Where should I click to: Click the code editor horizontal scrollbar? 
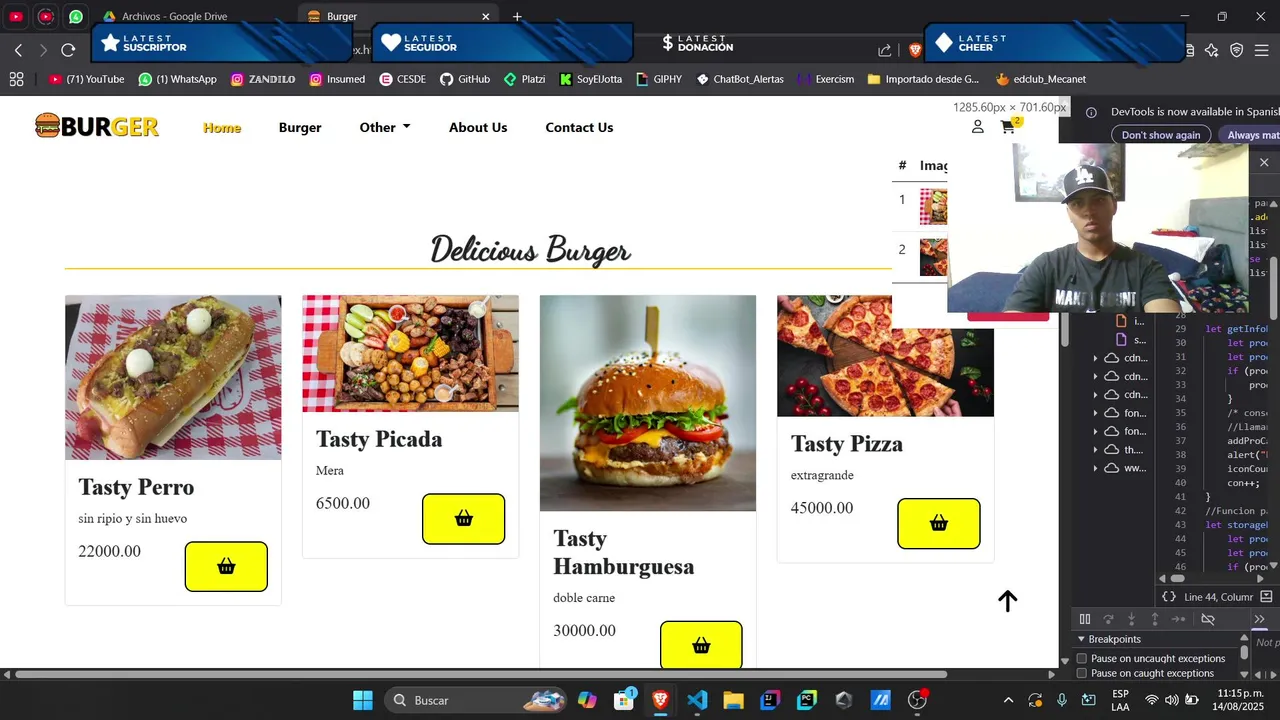tap(1178, 578)
